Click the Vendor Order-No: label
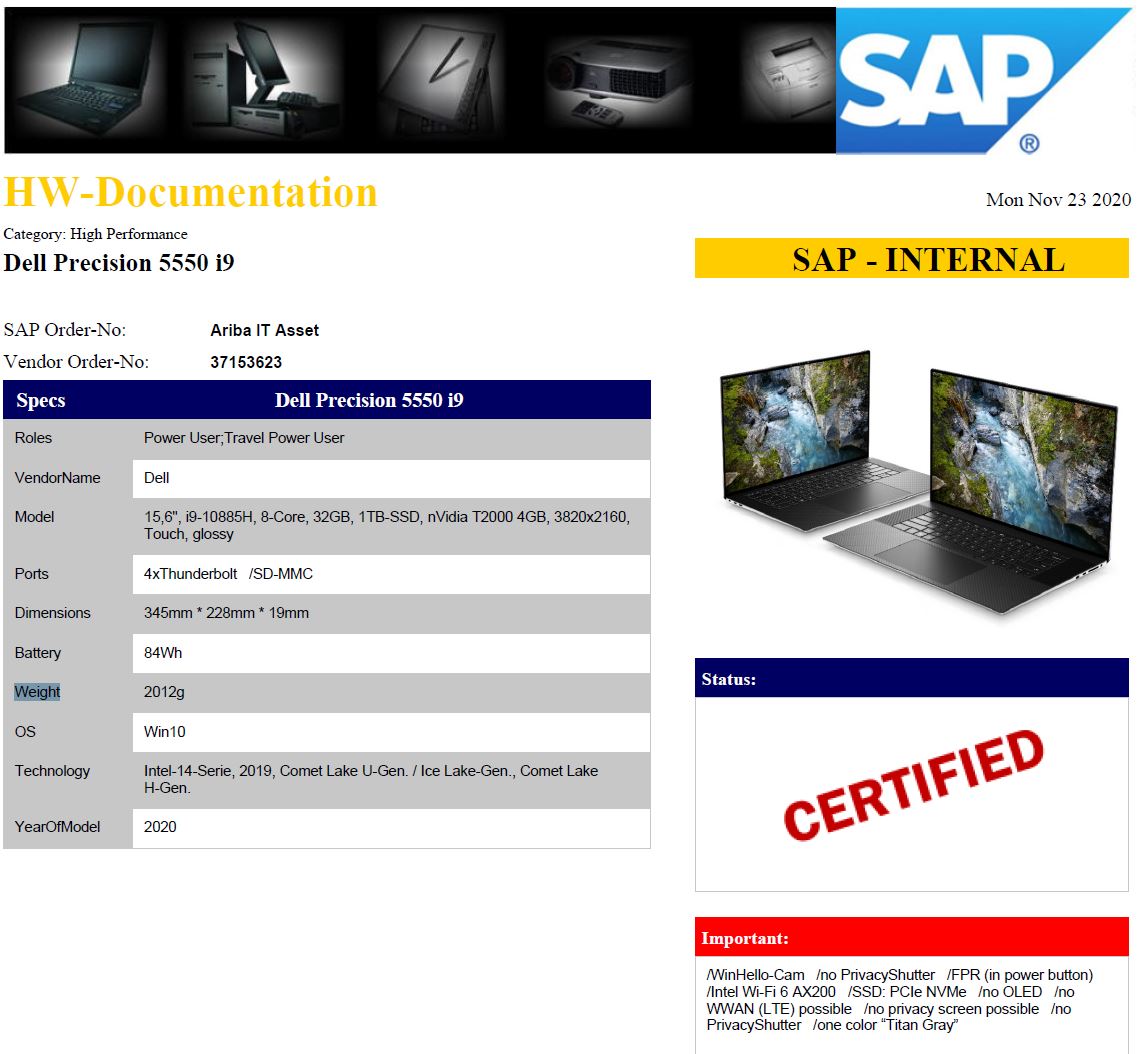 pos(77,362)
